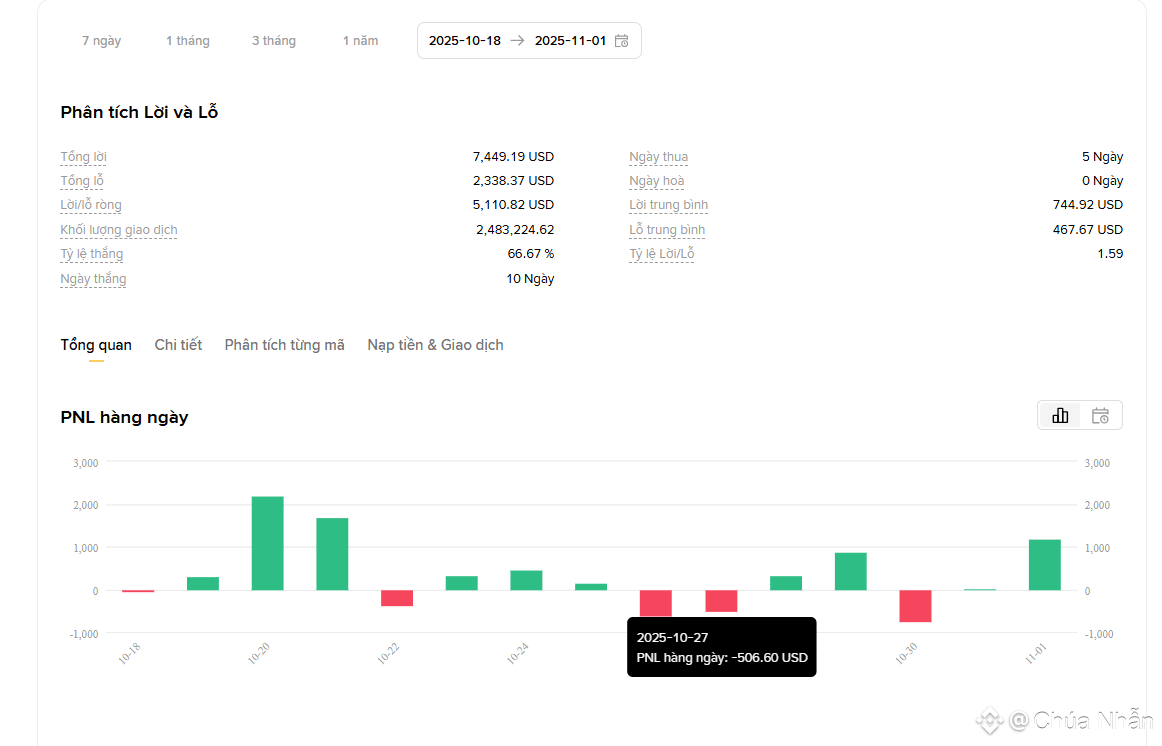Viewport: 1162px width, 746px height.
Task: Open the Nạp tiền & Giao dịch tab
Action: 435,345
